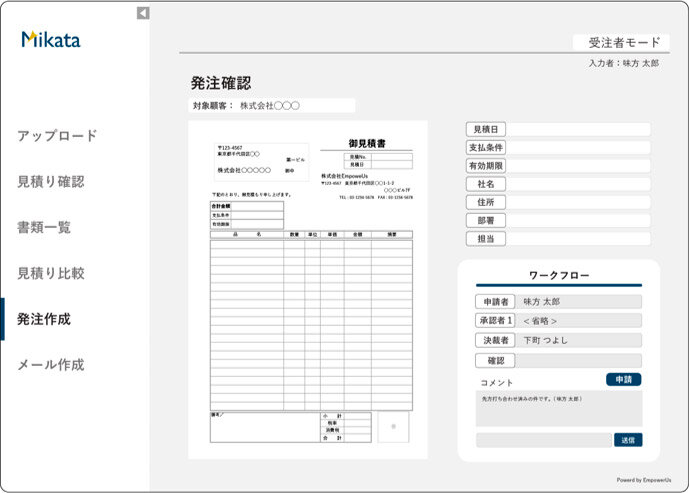The height and width of the screenshot is (493, 689).
Task: Navigate to メール作成
Action: pos(51,365)
